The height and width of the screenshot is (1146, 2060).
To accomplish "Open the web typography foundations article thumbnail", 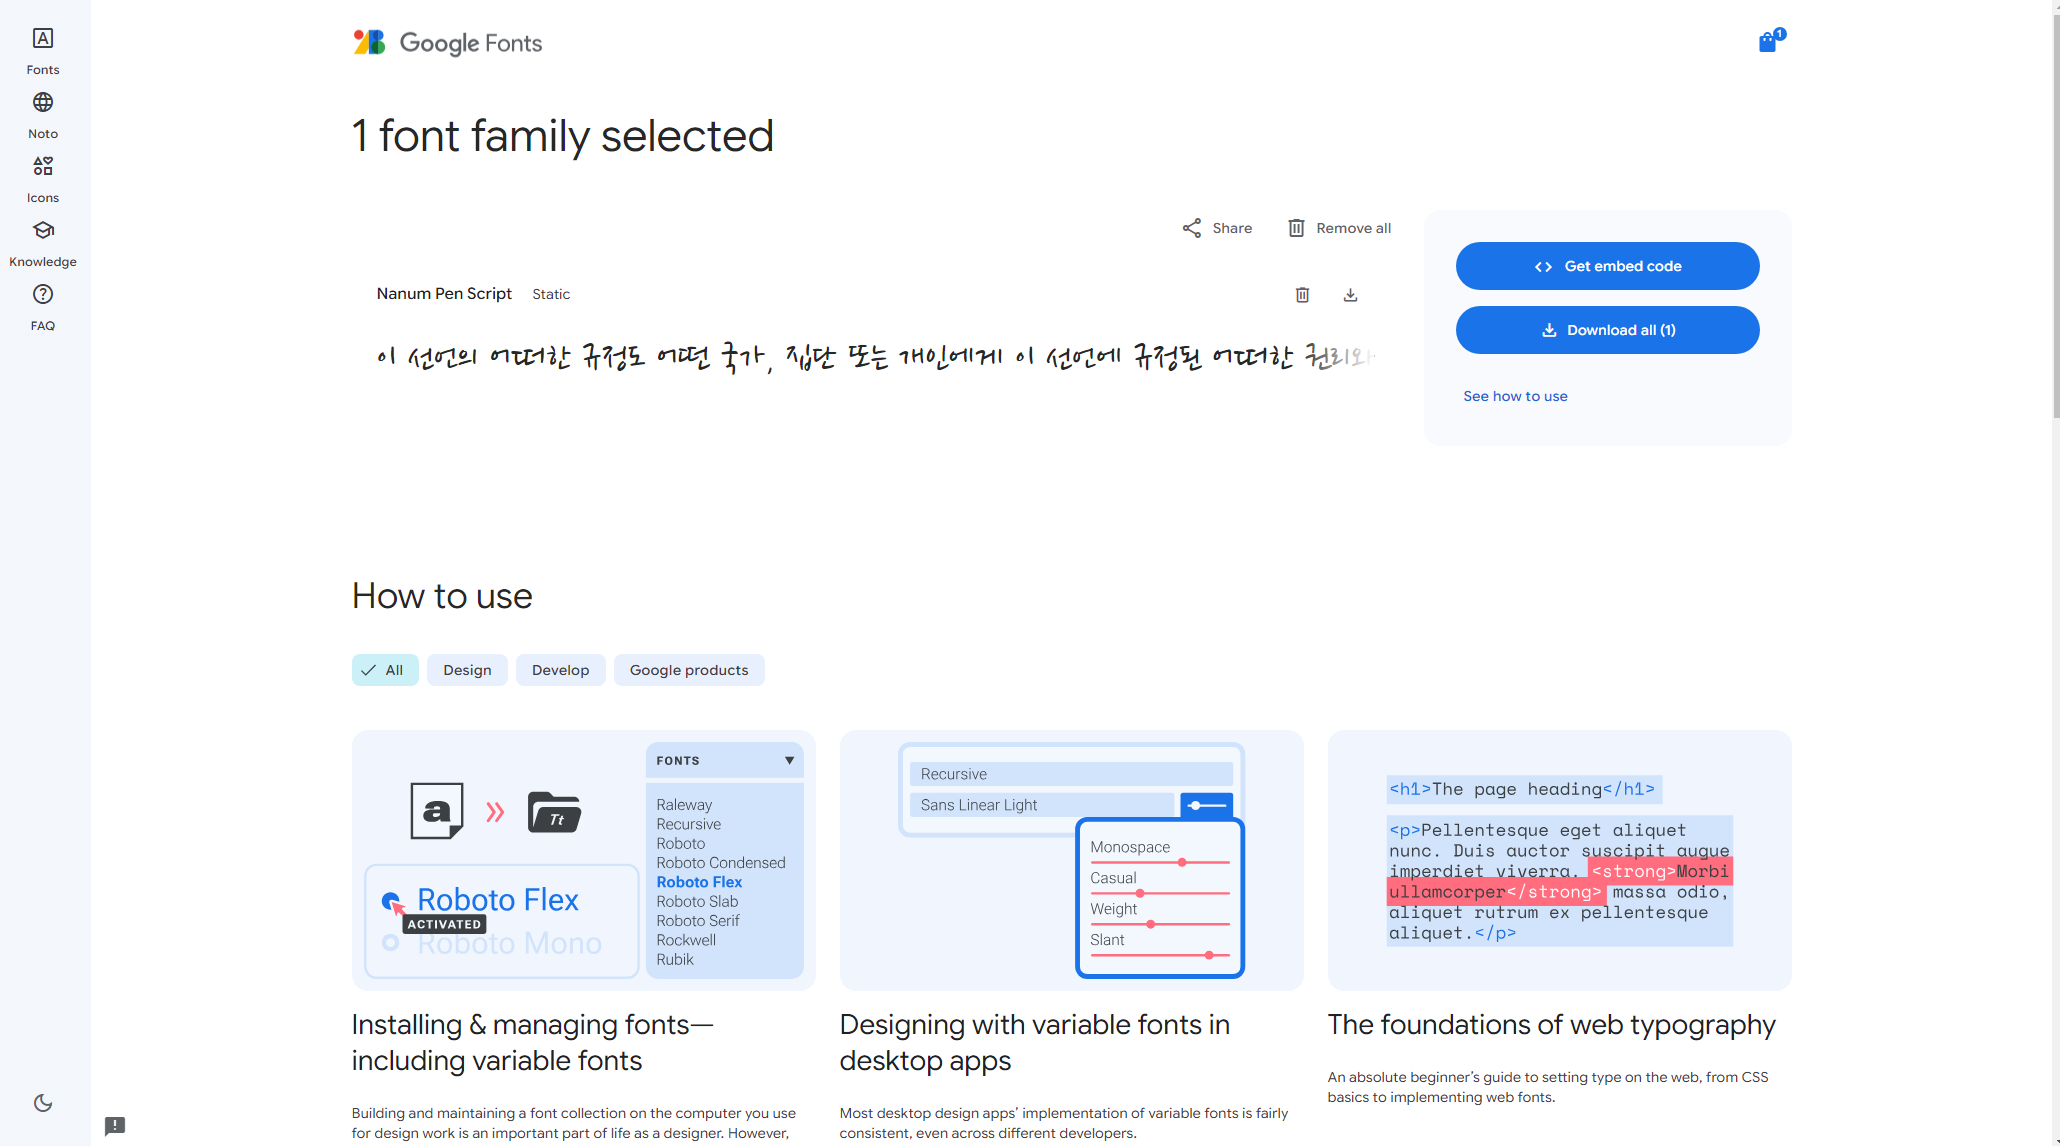I will click(x=1559, y=860).
